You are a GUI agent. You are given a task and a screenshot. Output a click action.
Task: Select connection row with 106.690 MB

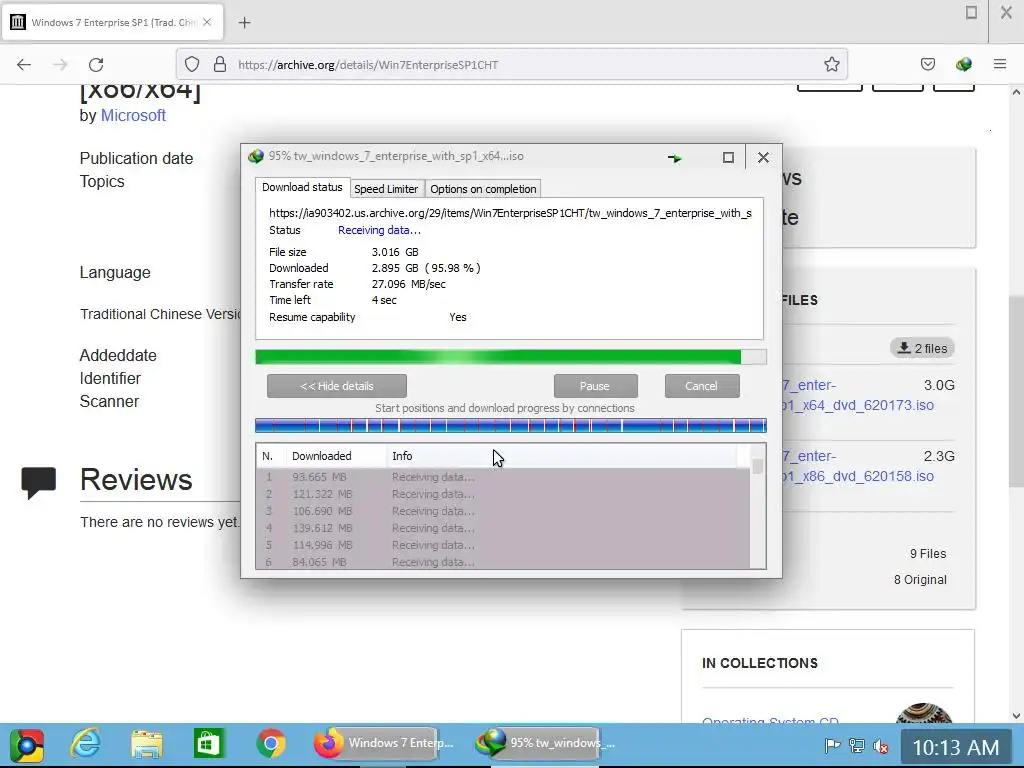503,511
